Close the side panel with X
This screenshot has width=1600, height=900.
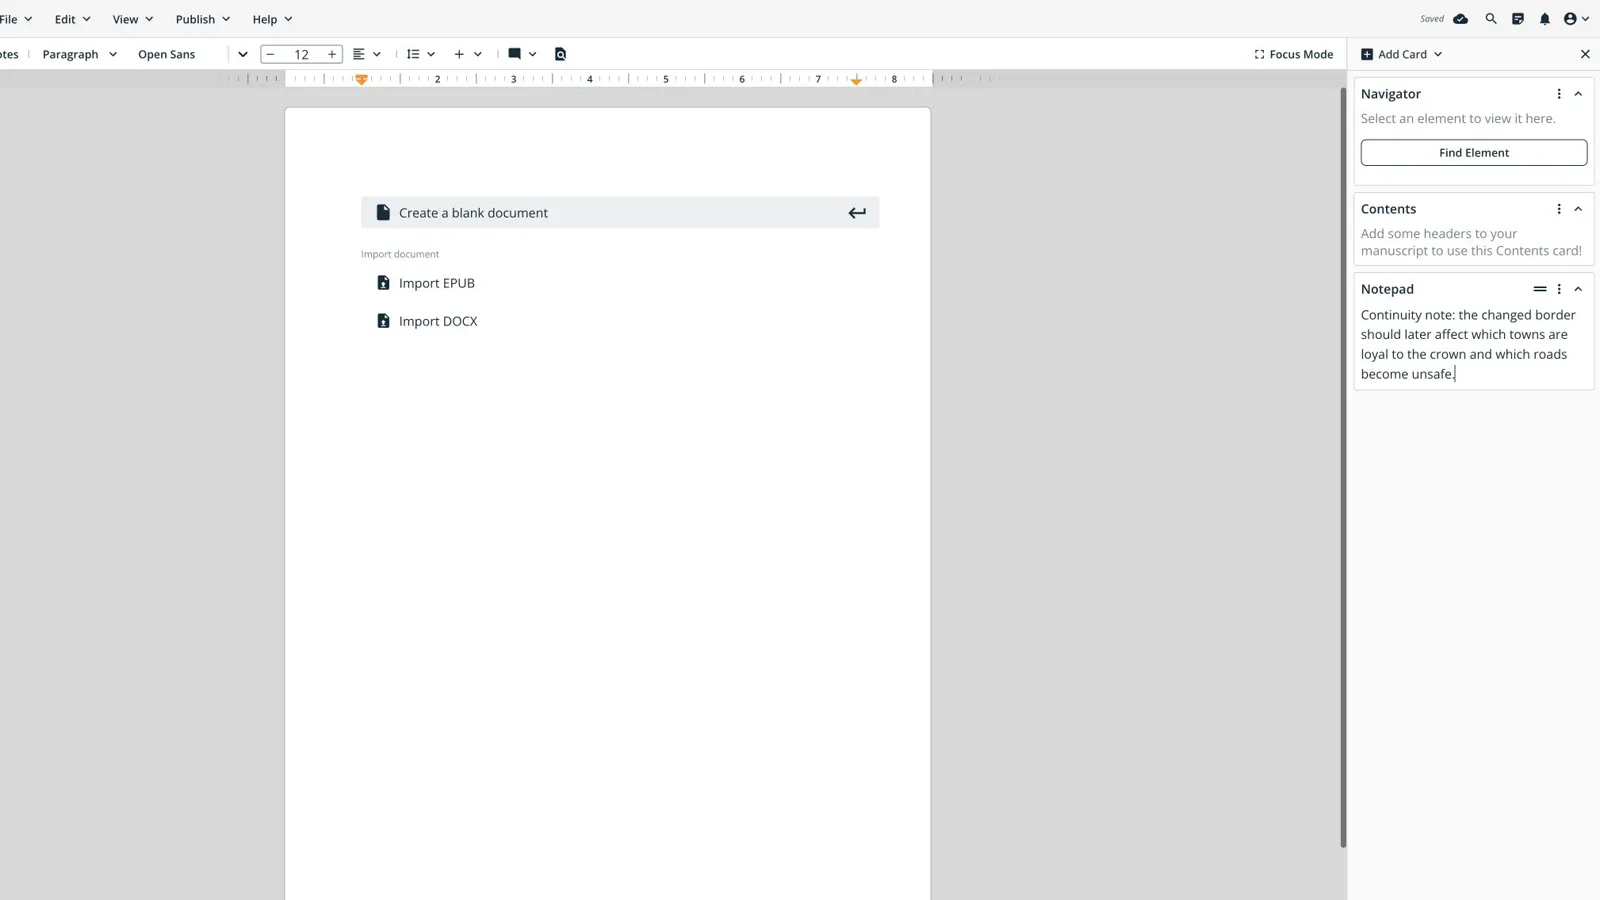(1585, 54)
